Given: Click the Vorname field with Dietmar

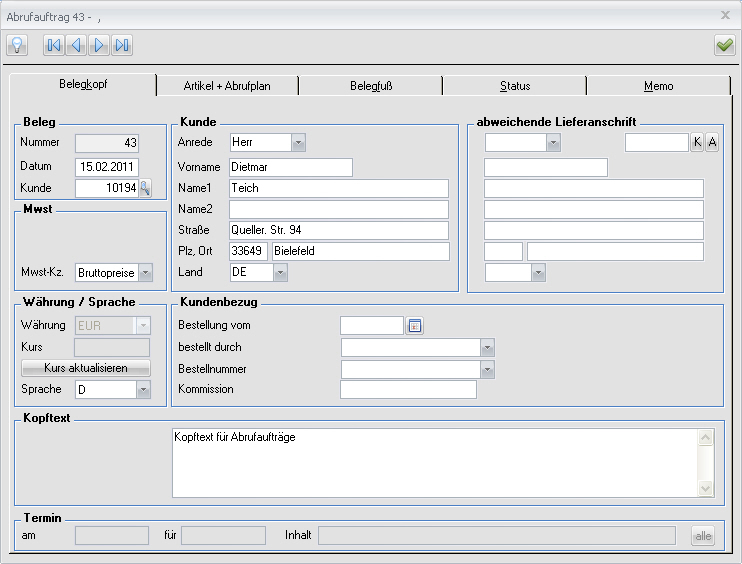Looking at the screenshot, I should (291, 167).
